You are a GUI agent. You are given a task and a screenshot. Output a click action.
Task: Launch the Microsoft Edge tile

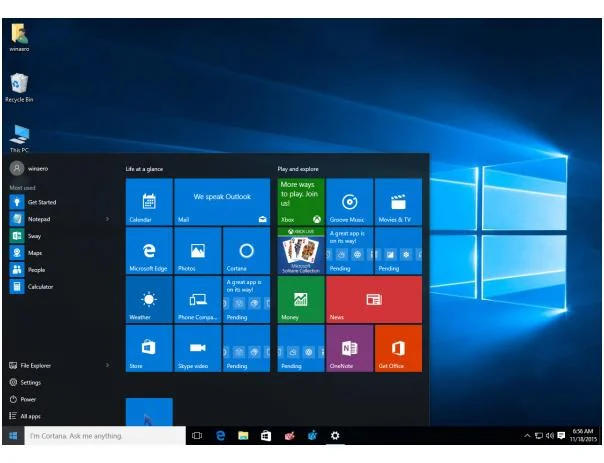coord(149,250)
